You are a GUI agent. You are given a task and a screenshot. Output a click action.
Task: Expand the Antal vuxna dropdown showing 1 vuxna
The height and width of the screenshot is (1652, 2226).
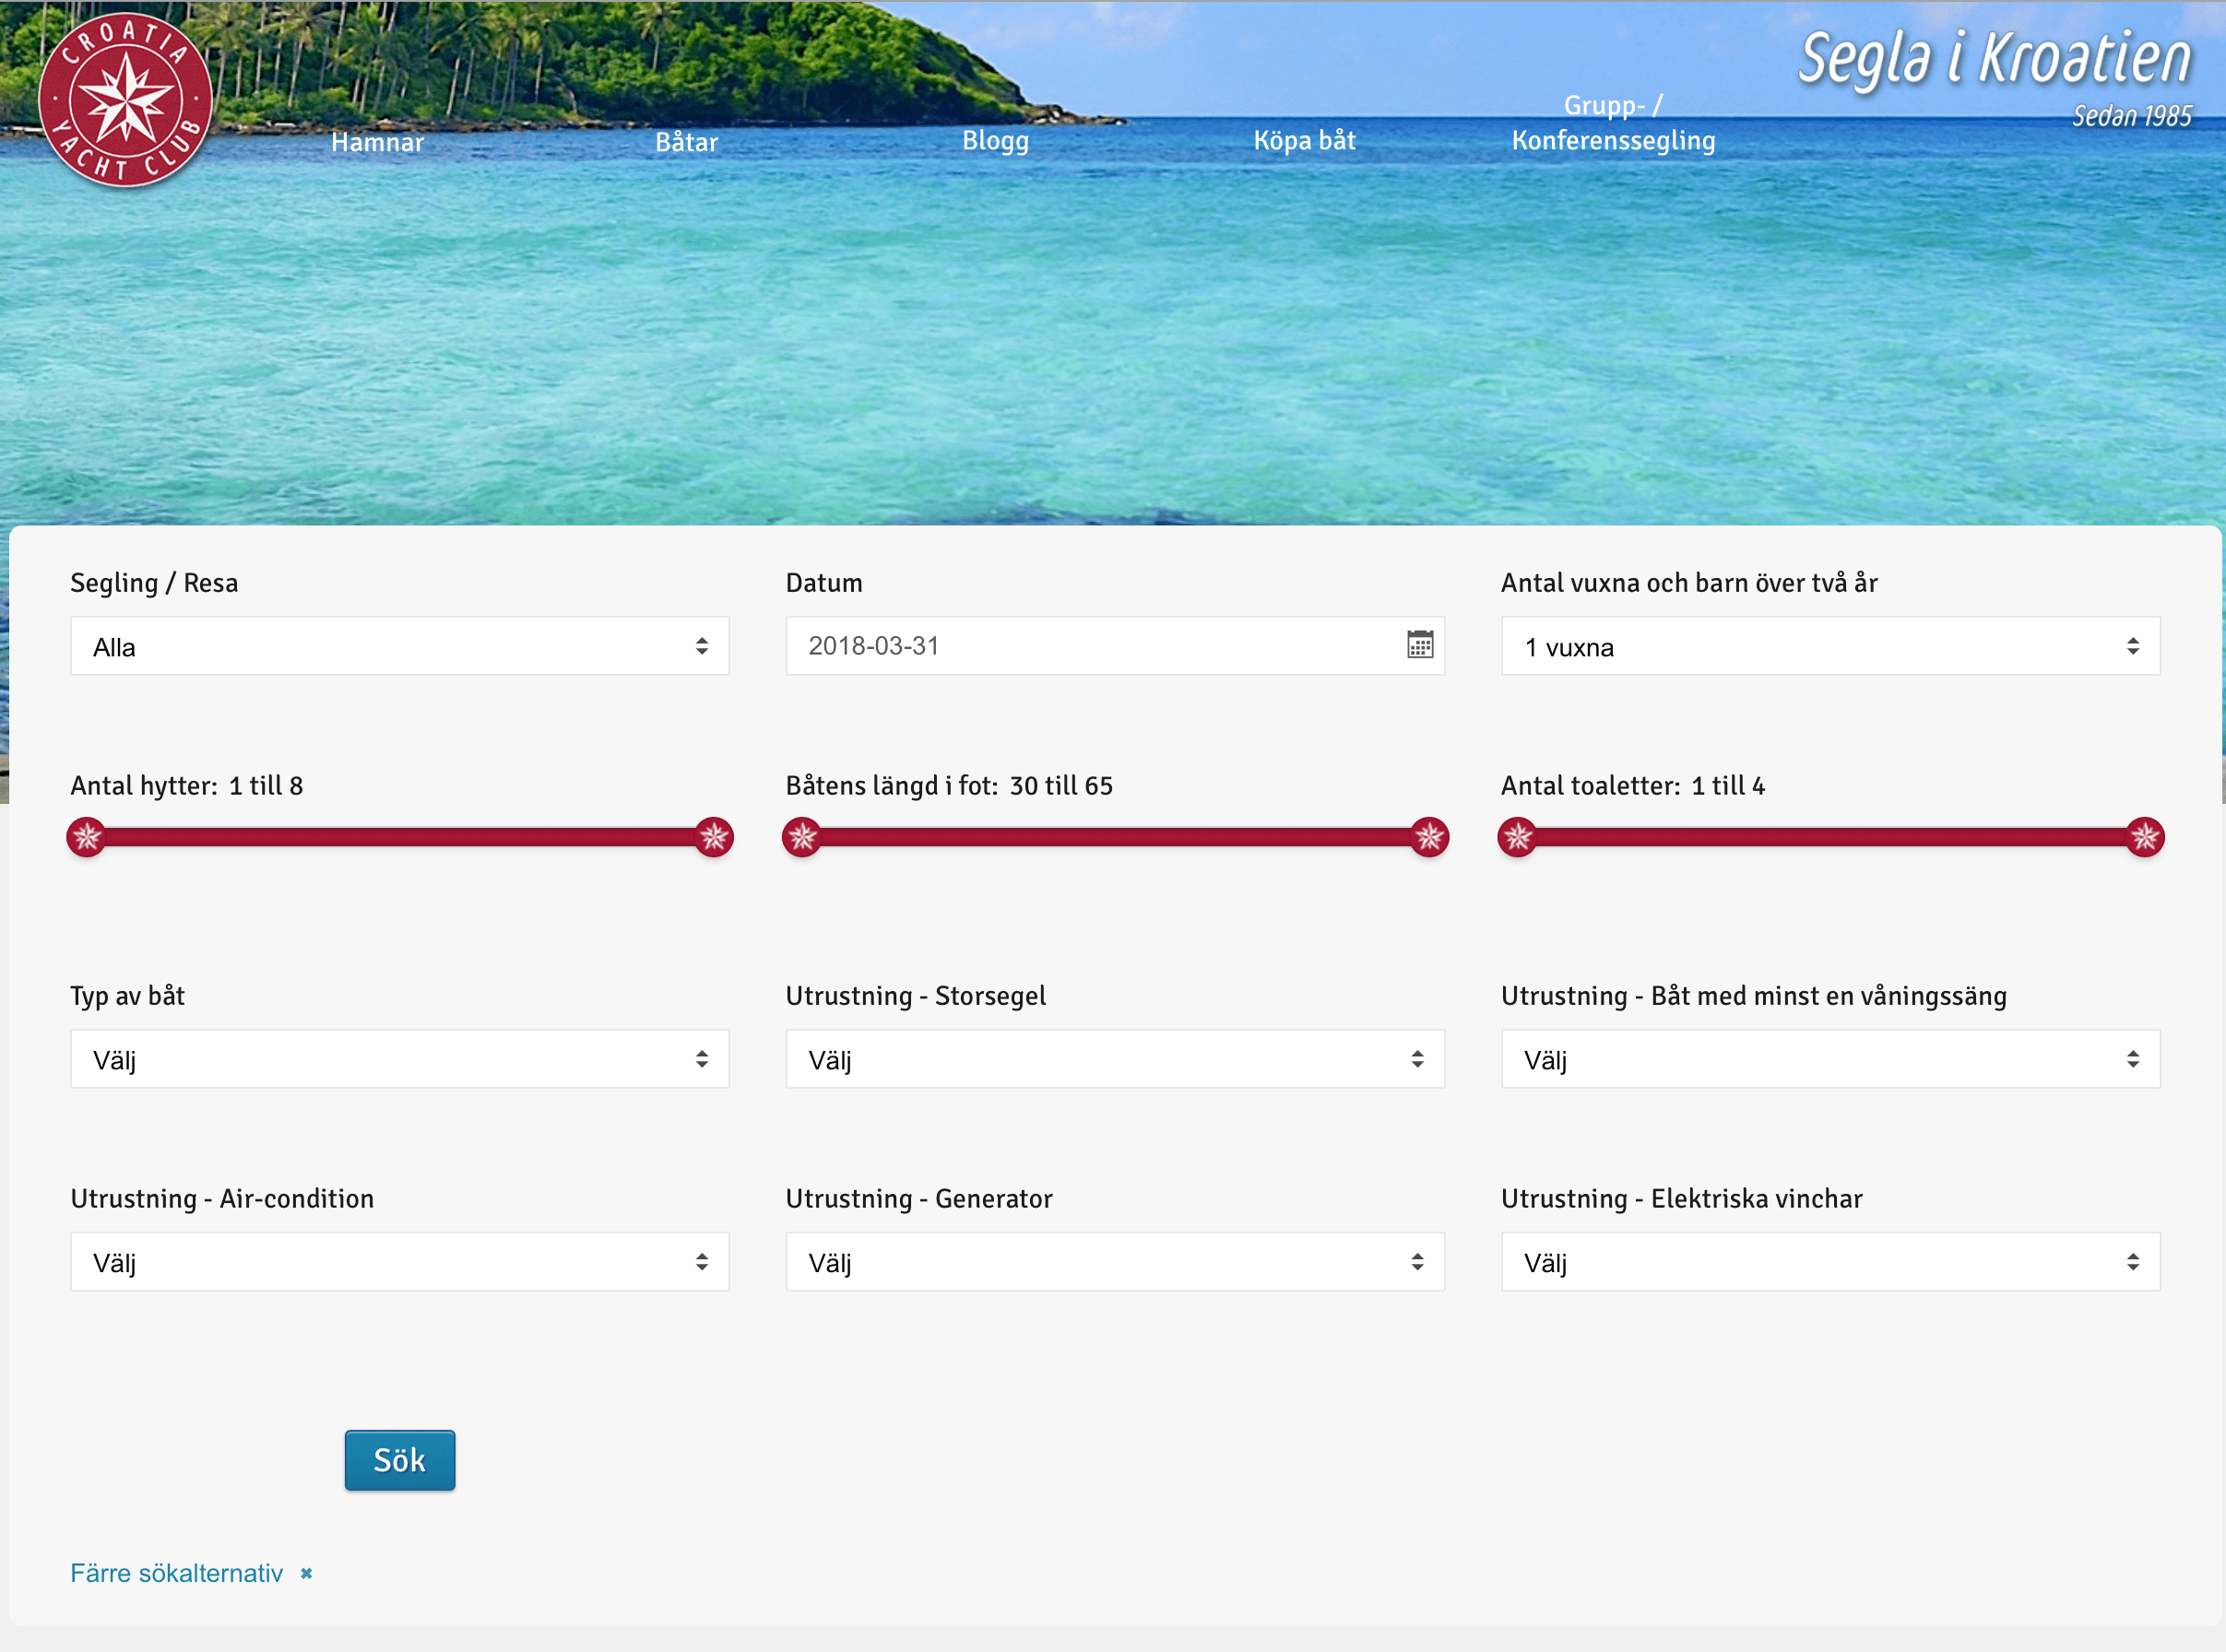point(1829,646)
